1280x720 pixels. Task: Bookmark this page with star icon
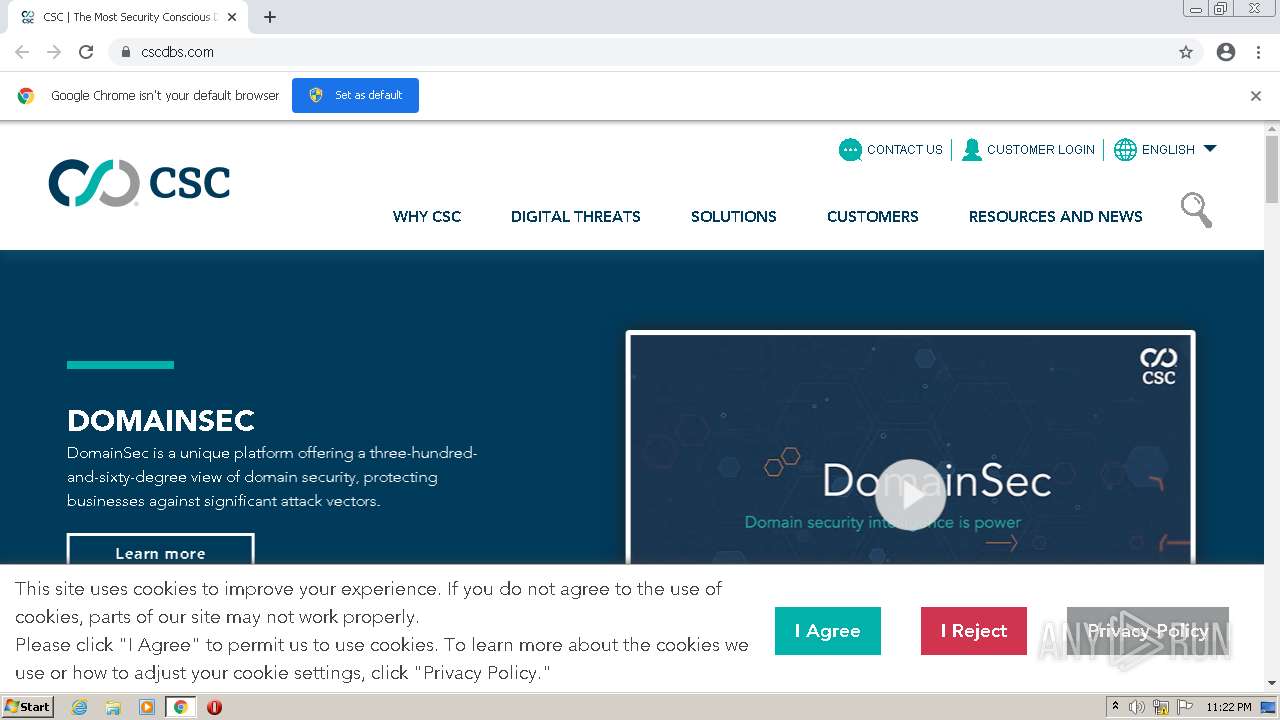click(1186, 52)
